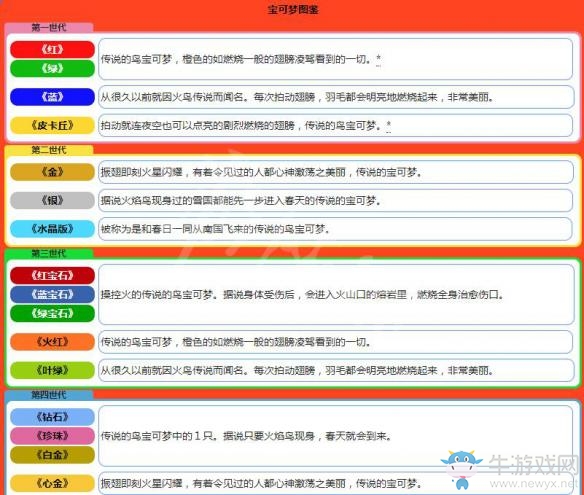
Task: Click the 《银》 version label
Action: [53, 200]
